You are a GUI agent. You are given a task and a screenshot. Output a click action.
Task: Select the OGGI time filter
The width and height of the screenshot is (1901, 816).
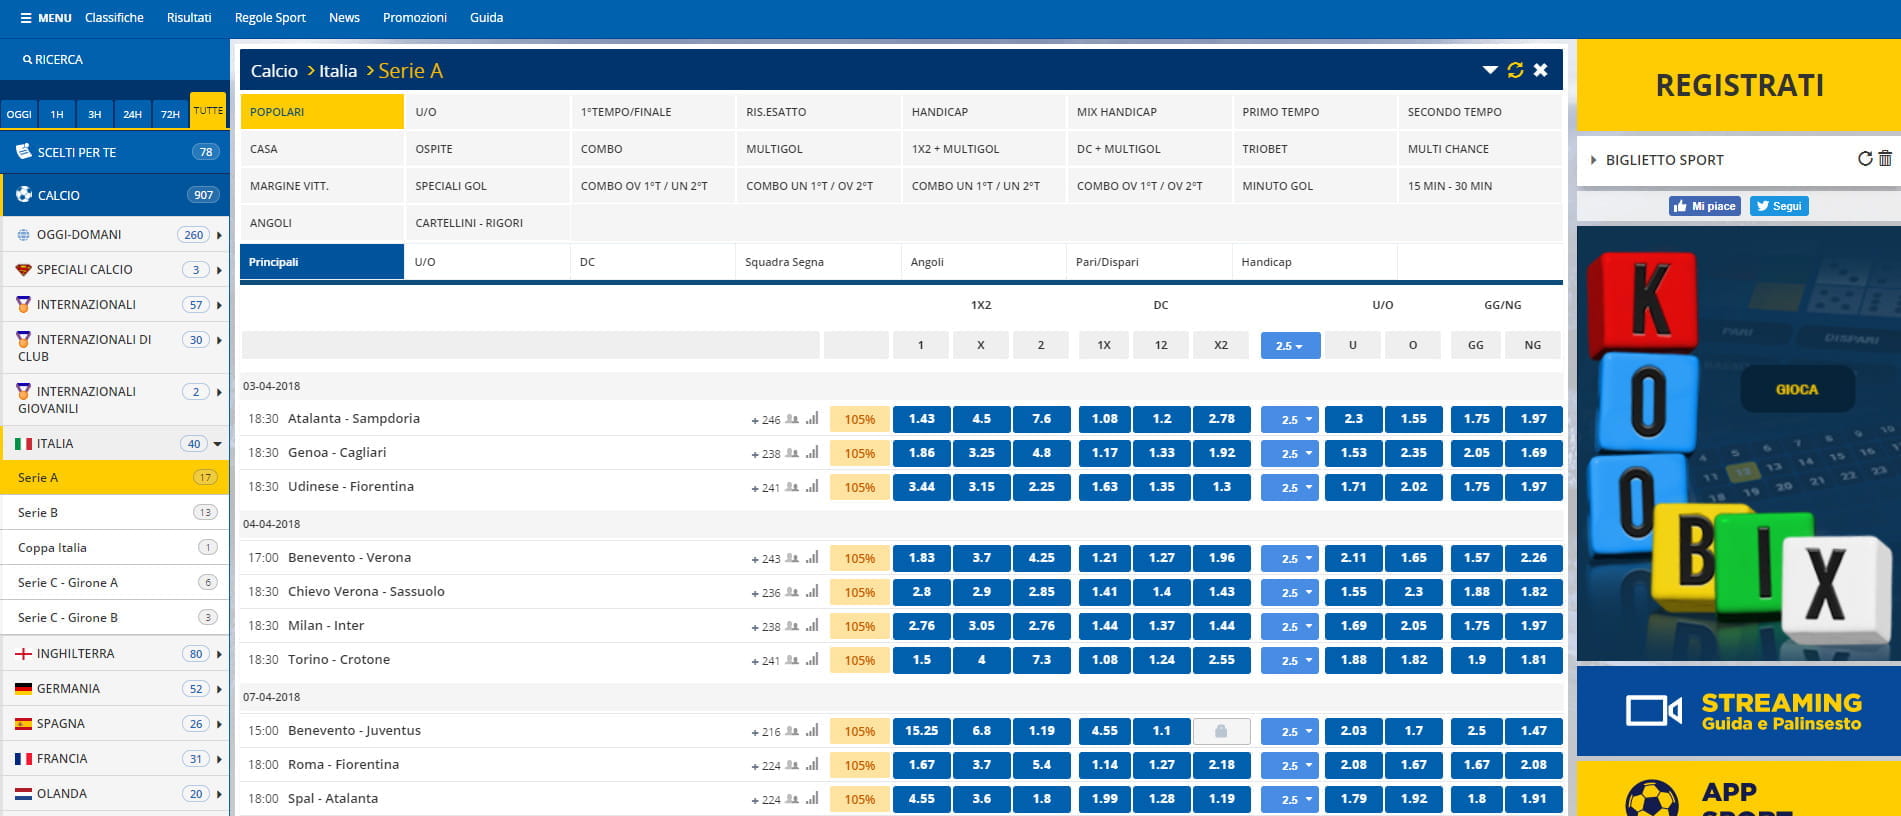[x=19, y=114]
